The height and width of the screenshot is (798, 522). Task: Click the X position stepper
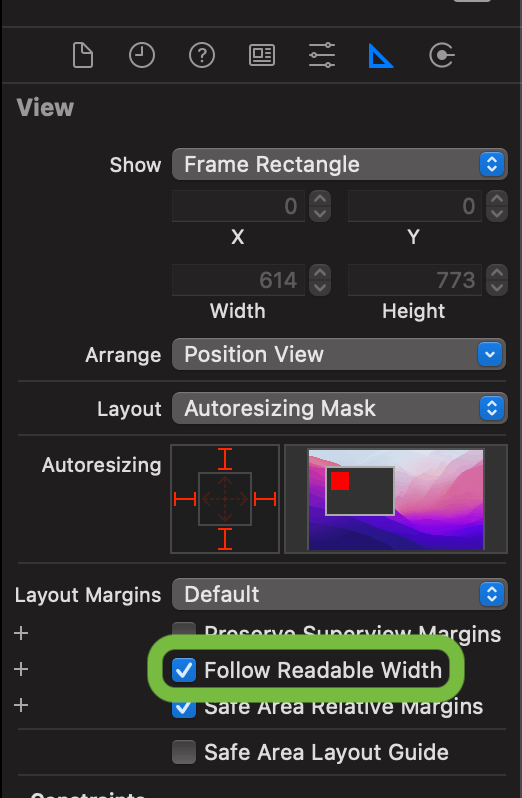tap(320, 206)
